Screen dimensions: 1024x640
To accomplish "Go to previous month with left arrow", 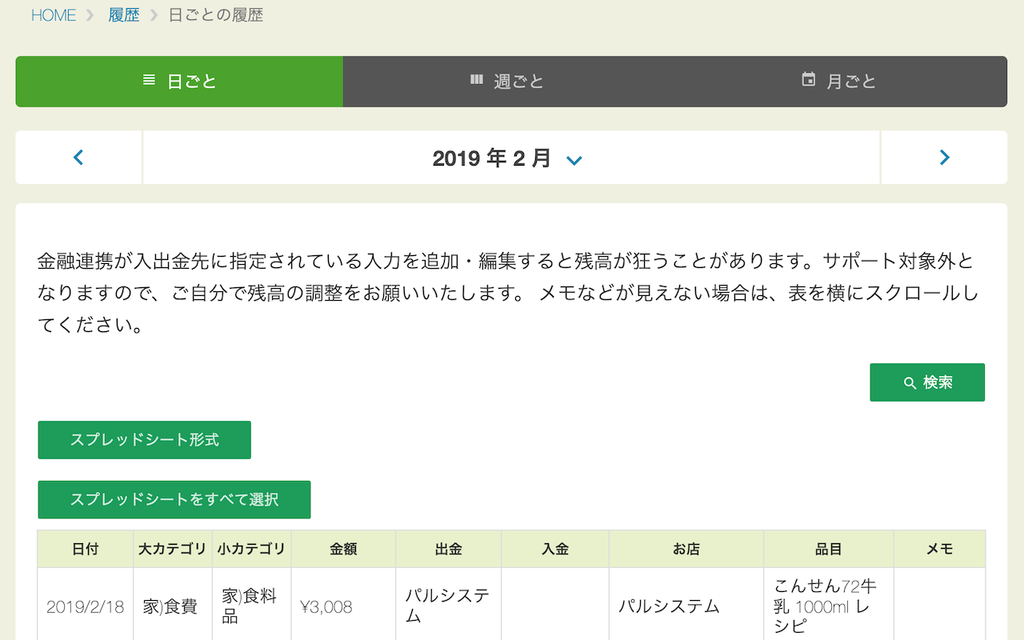I will click(78, 157).
